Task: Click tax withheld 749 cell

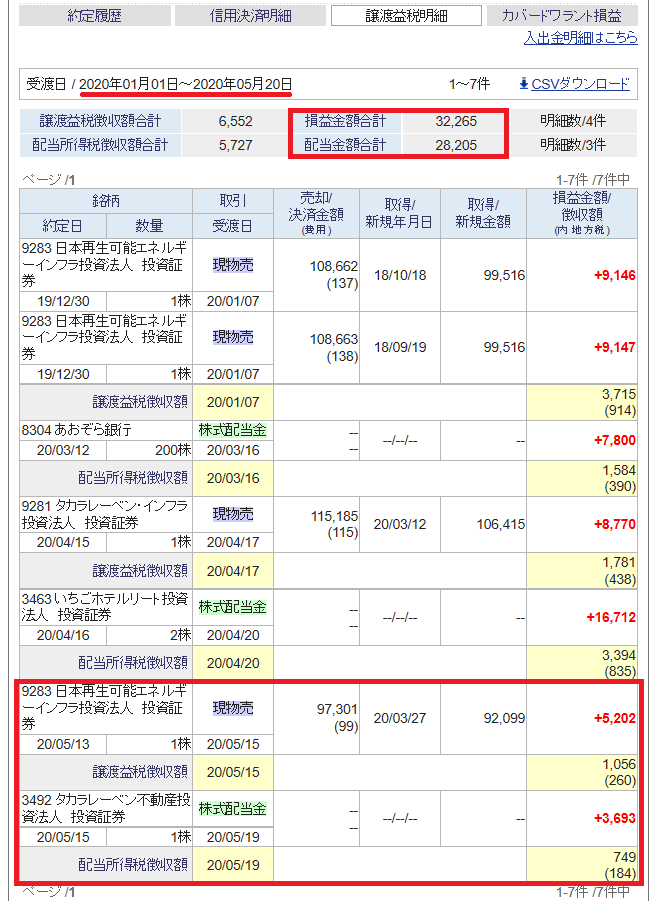Action: tap(582, 865)
